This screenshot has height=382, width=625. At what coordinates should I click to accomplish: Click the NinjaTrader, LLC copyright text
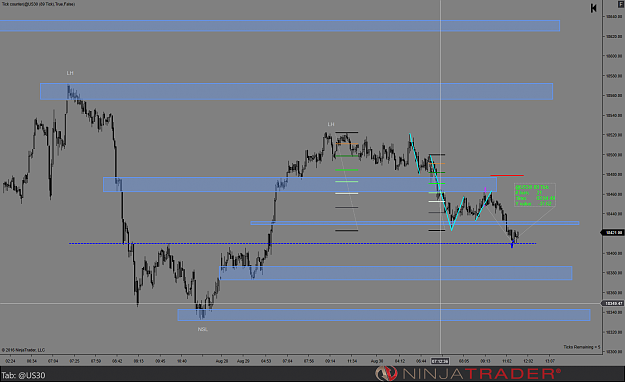point(23,350)
